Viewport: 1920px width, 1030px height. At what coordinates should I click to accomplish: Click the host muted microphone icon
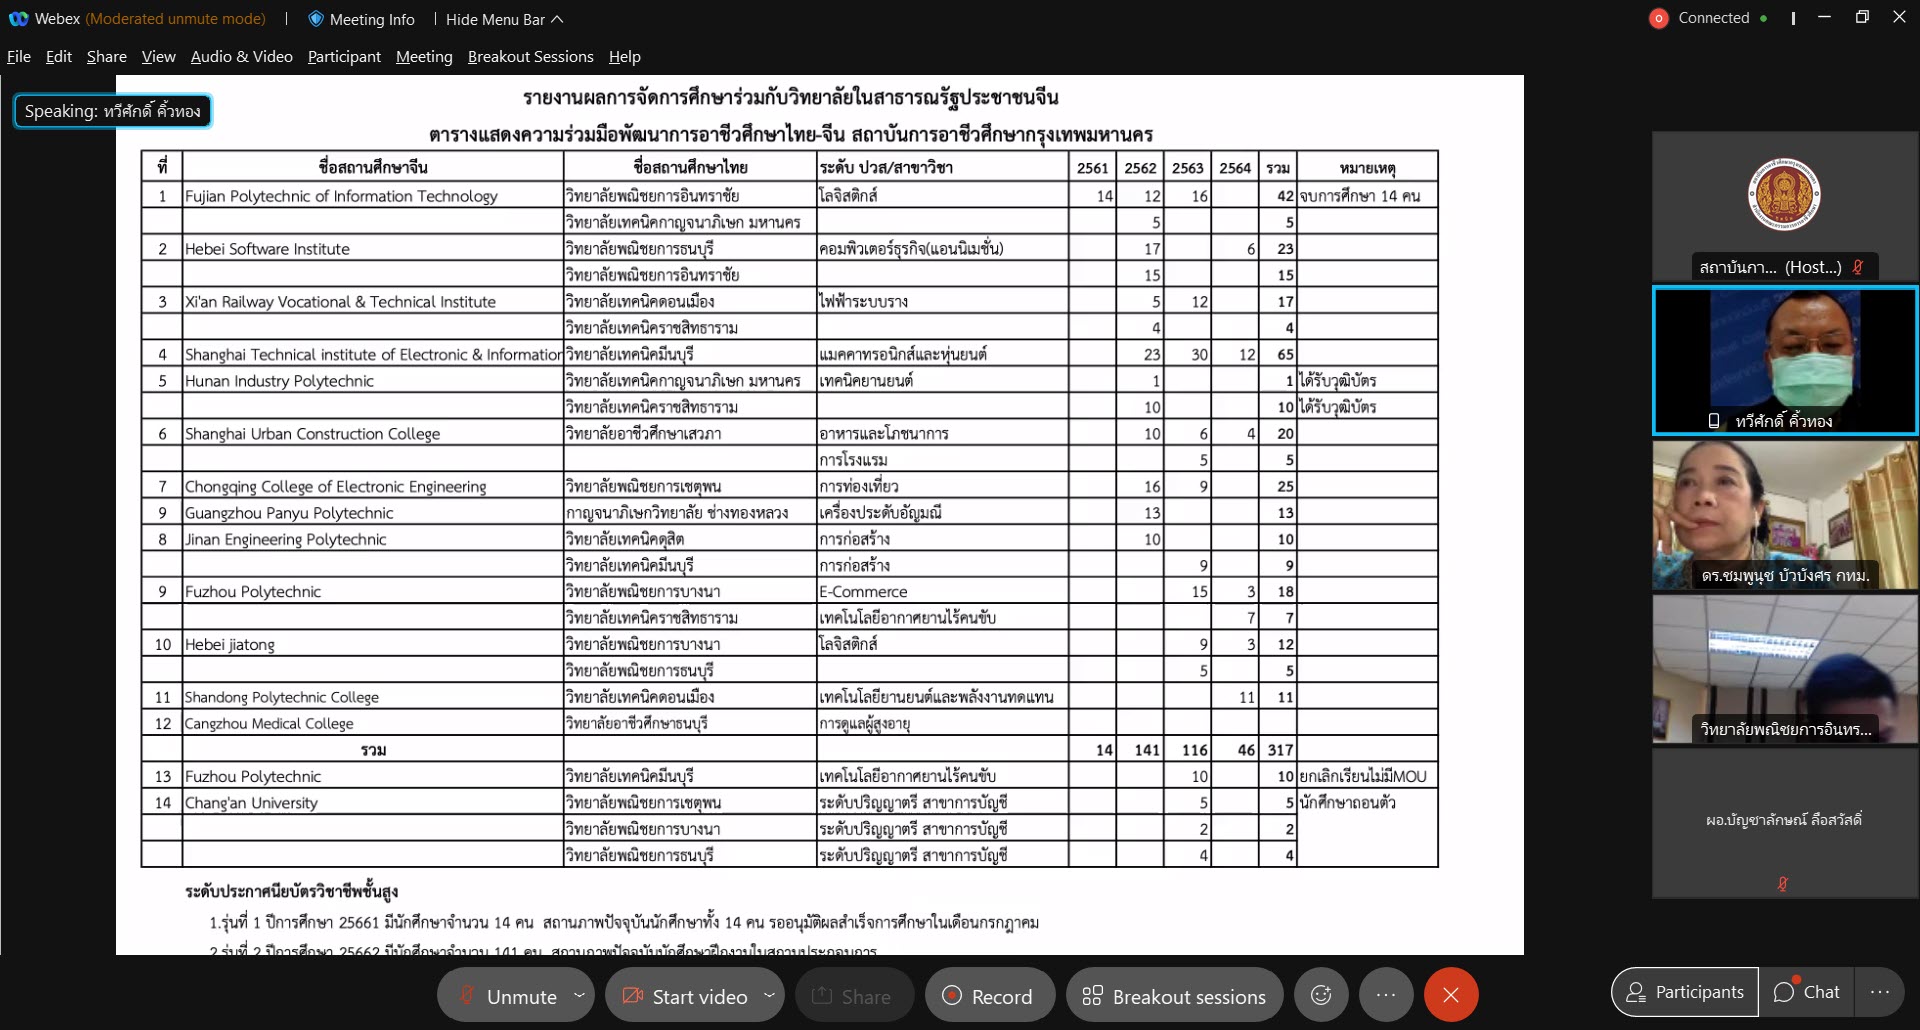[x=1858, y=267]
